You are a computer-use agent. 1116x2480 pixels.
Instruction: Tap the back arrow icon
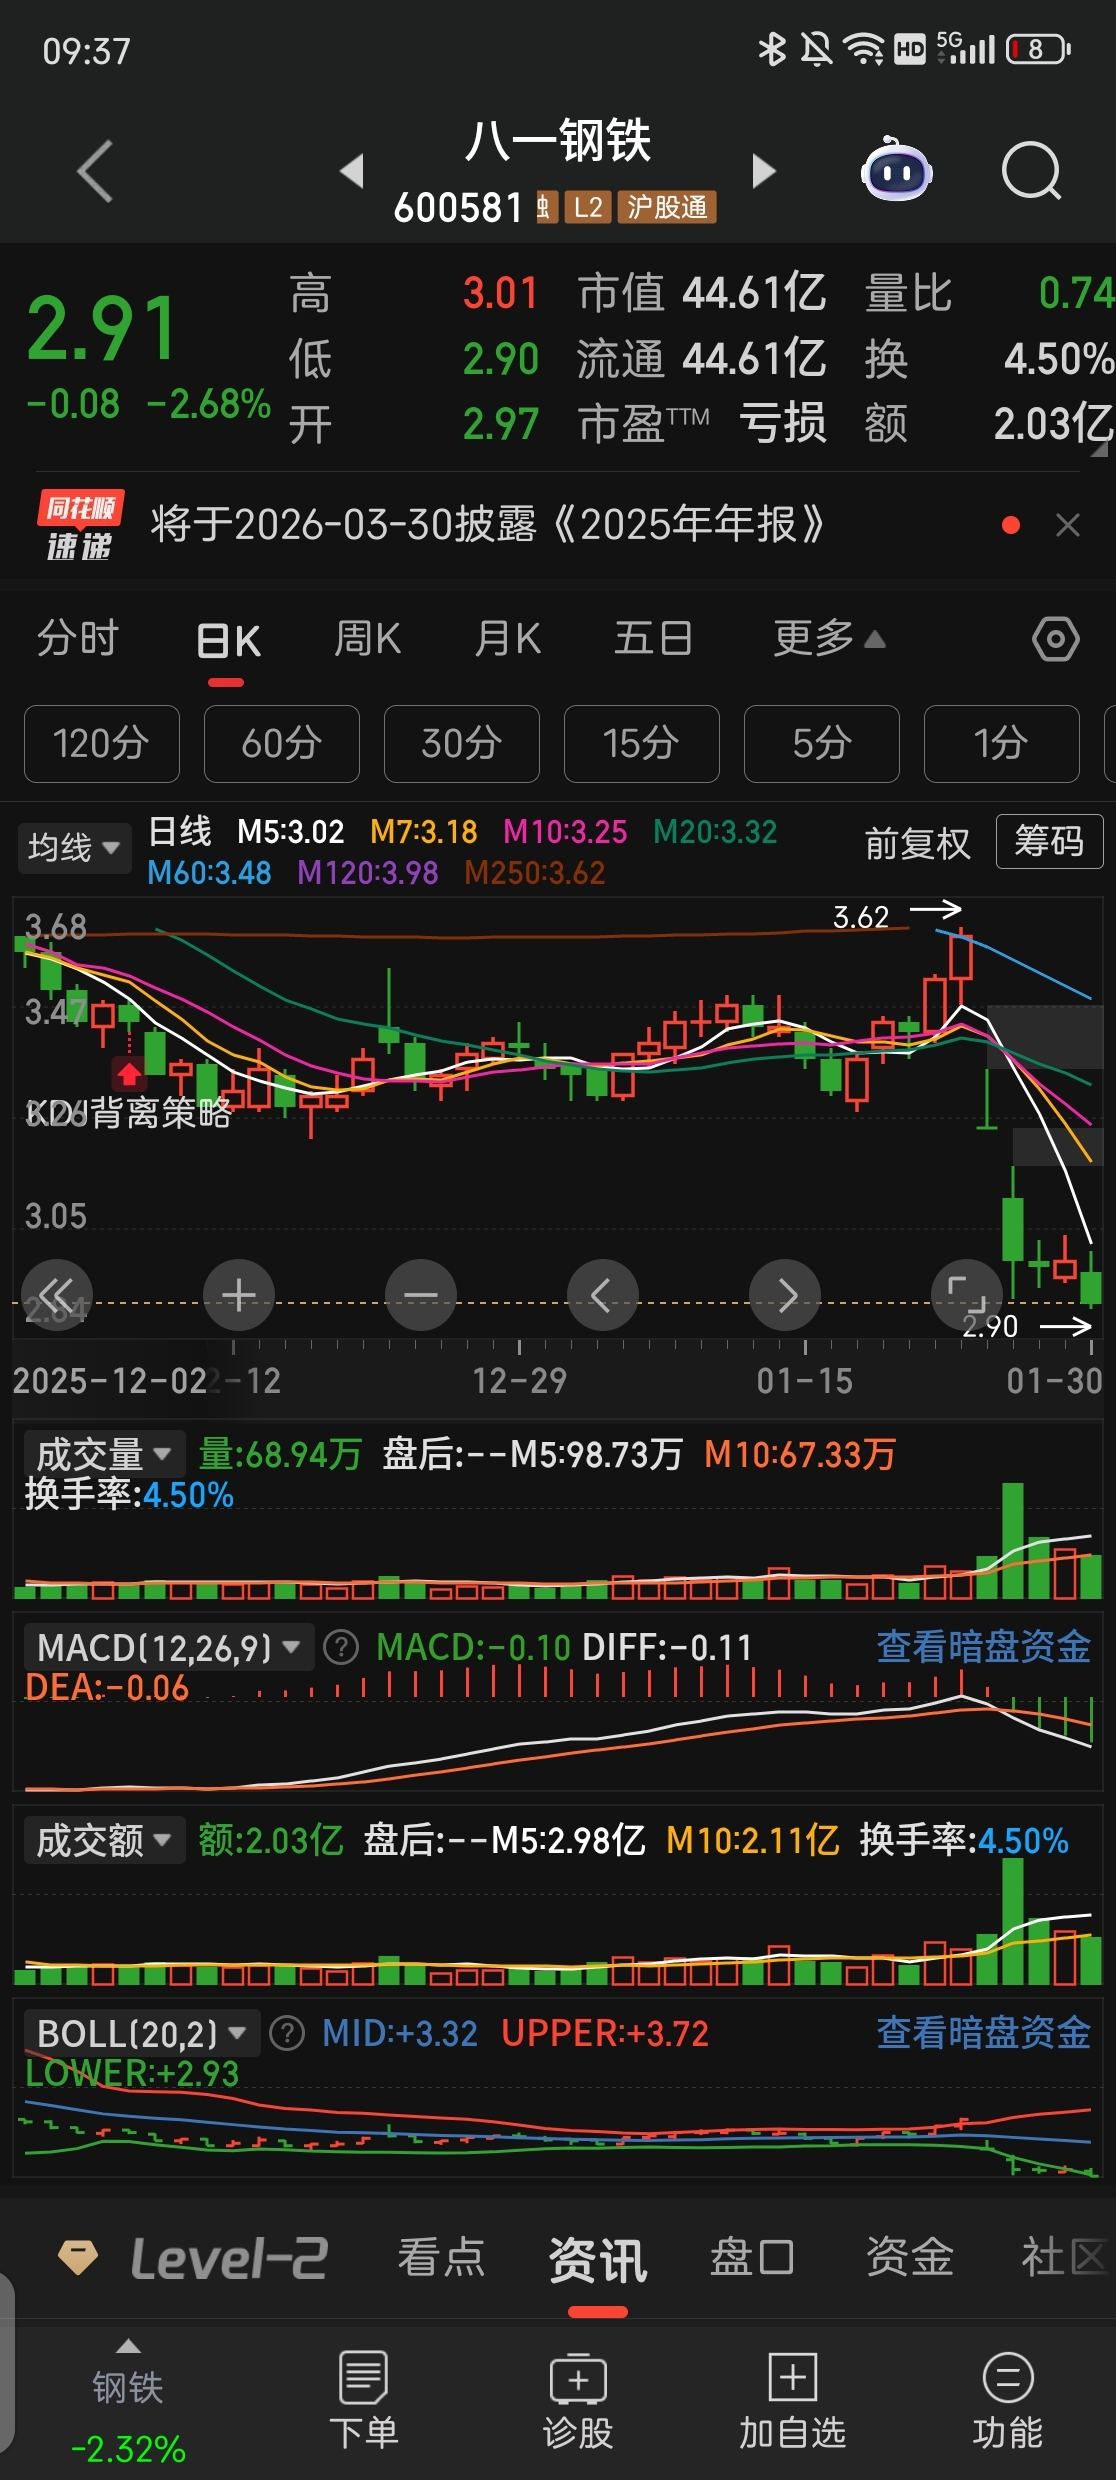[95, 171]
